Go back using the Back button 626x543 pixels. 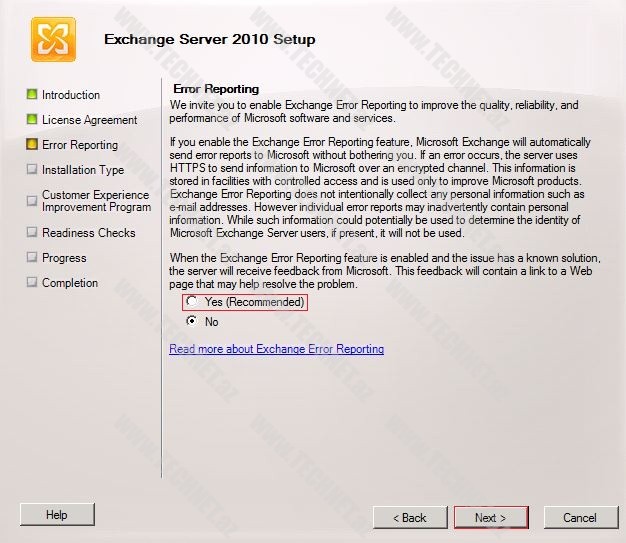click(410, 517)
